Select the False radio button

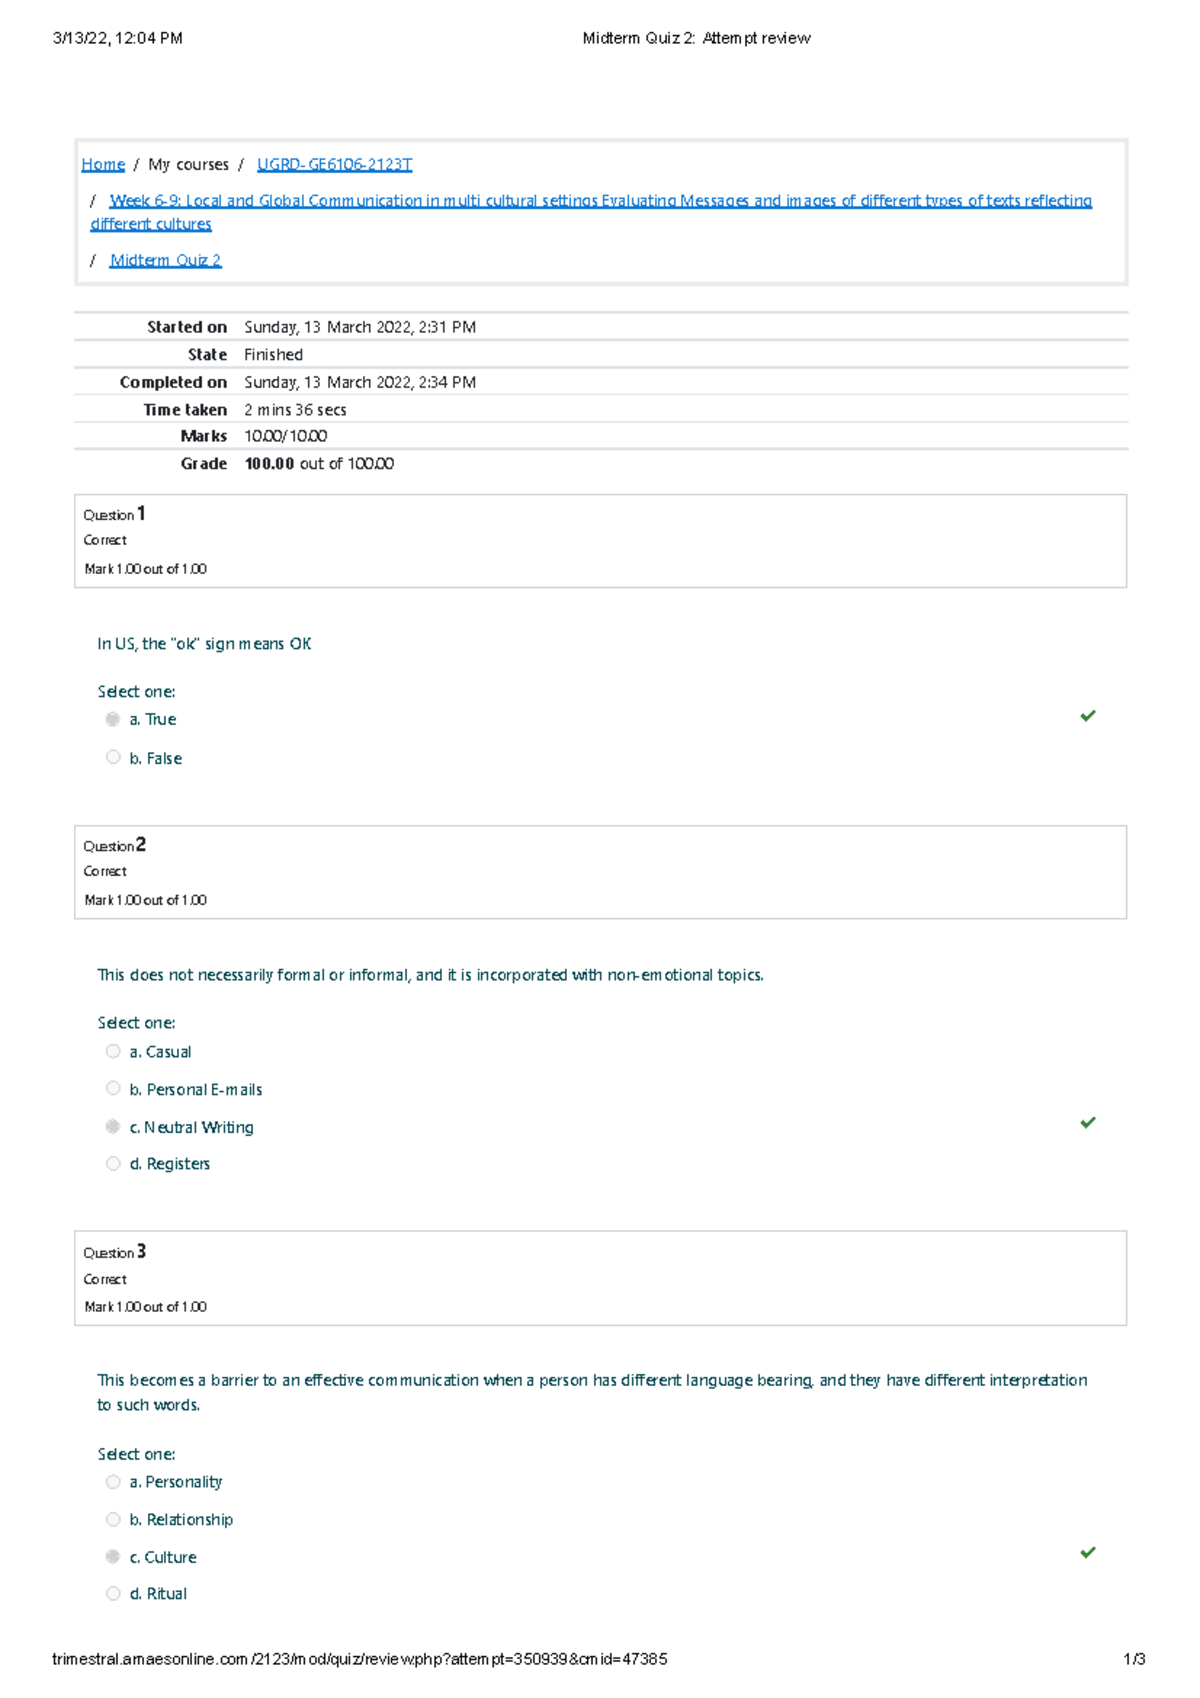pyautogui.click(x=113, y=757)
